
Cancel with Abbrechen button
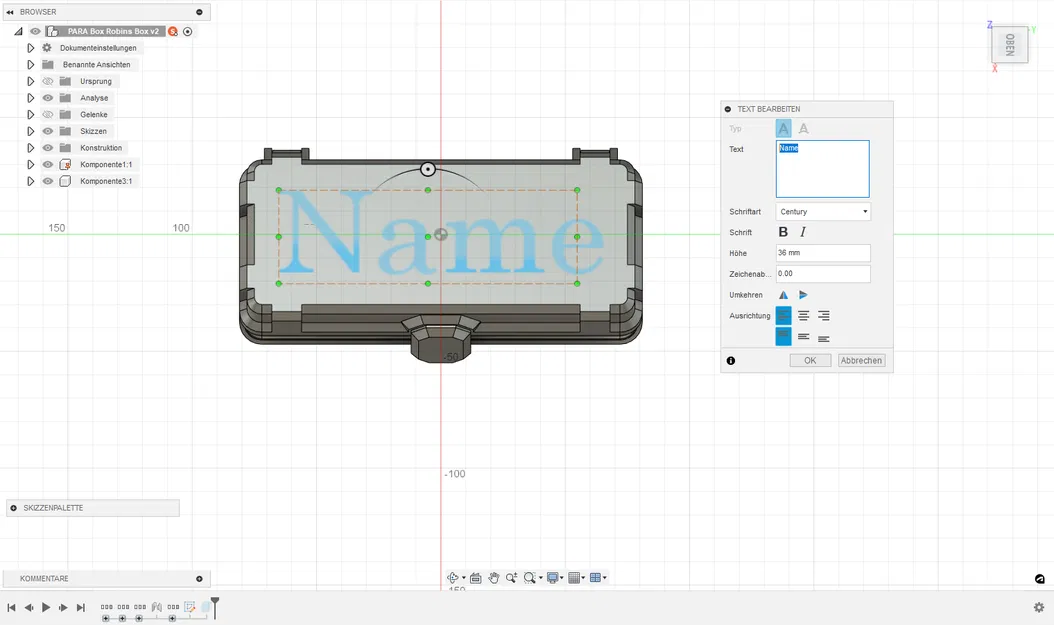pos(861,361)
